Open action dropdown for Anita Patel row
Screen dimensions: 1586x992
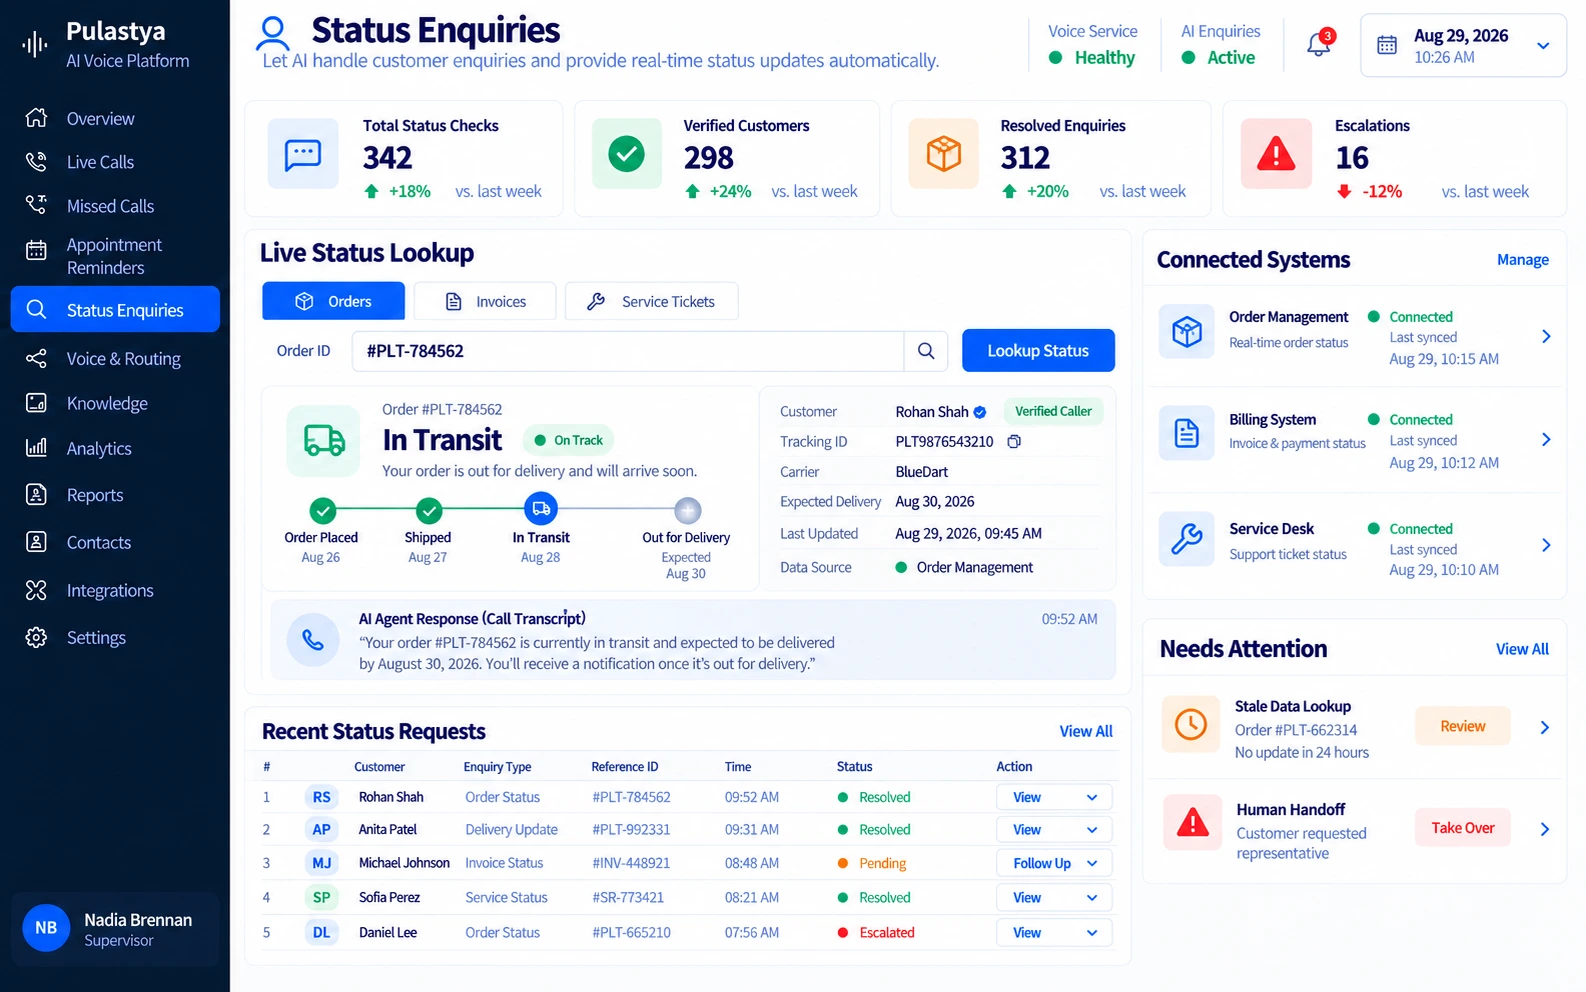[x=1054, y=830]
